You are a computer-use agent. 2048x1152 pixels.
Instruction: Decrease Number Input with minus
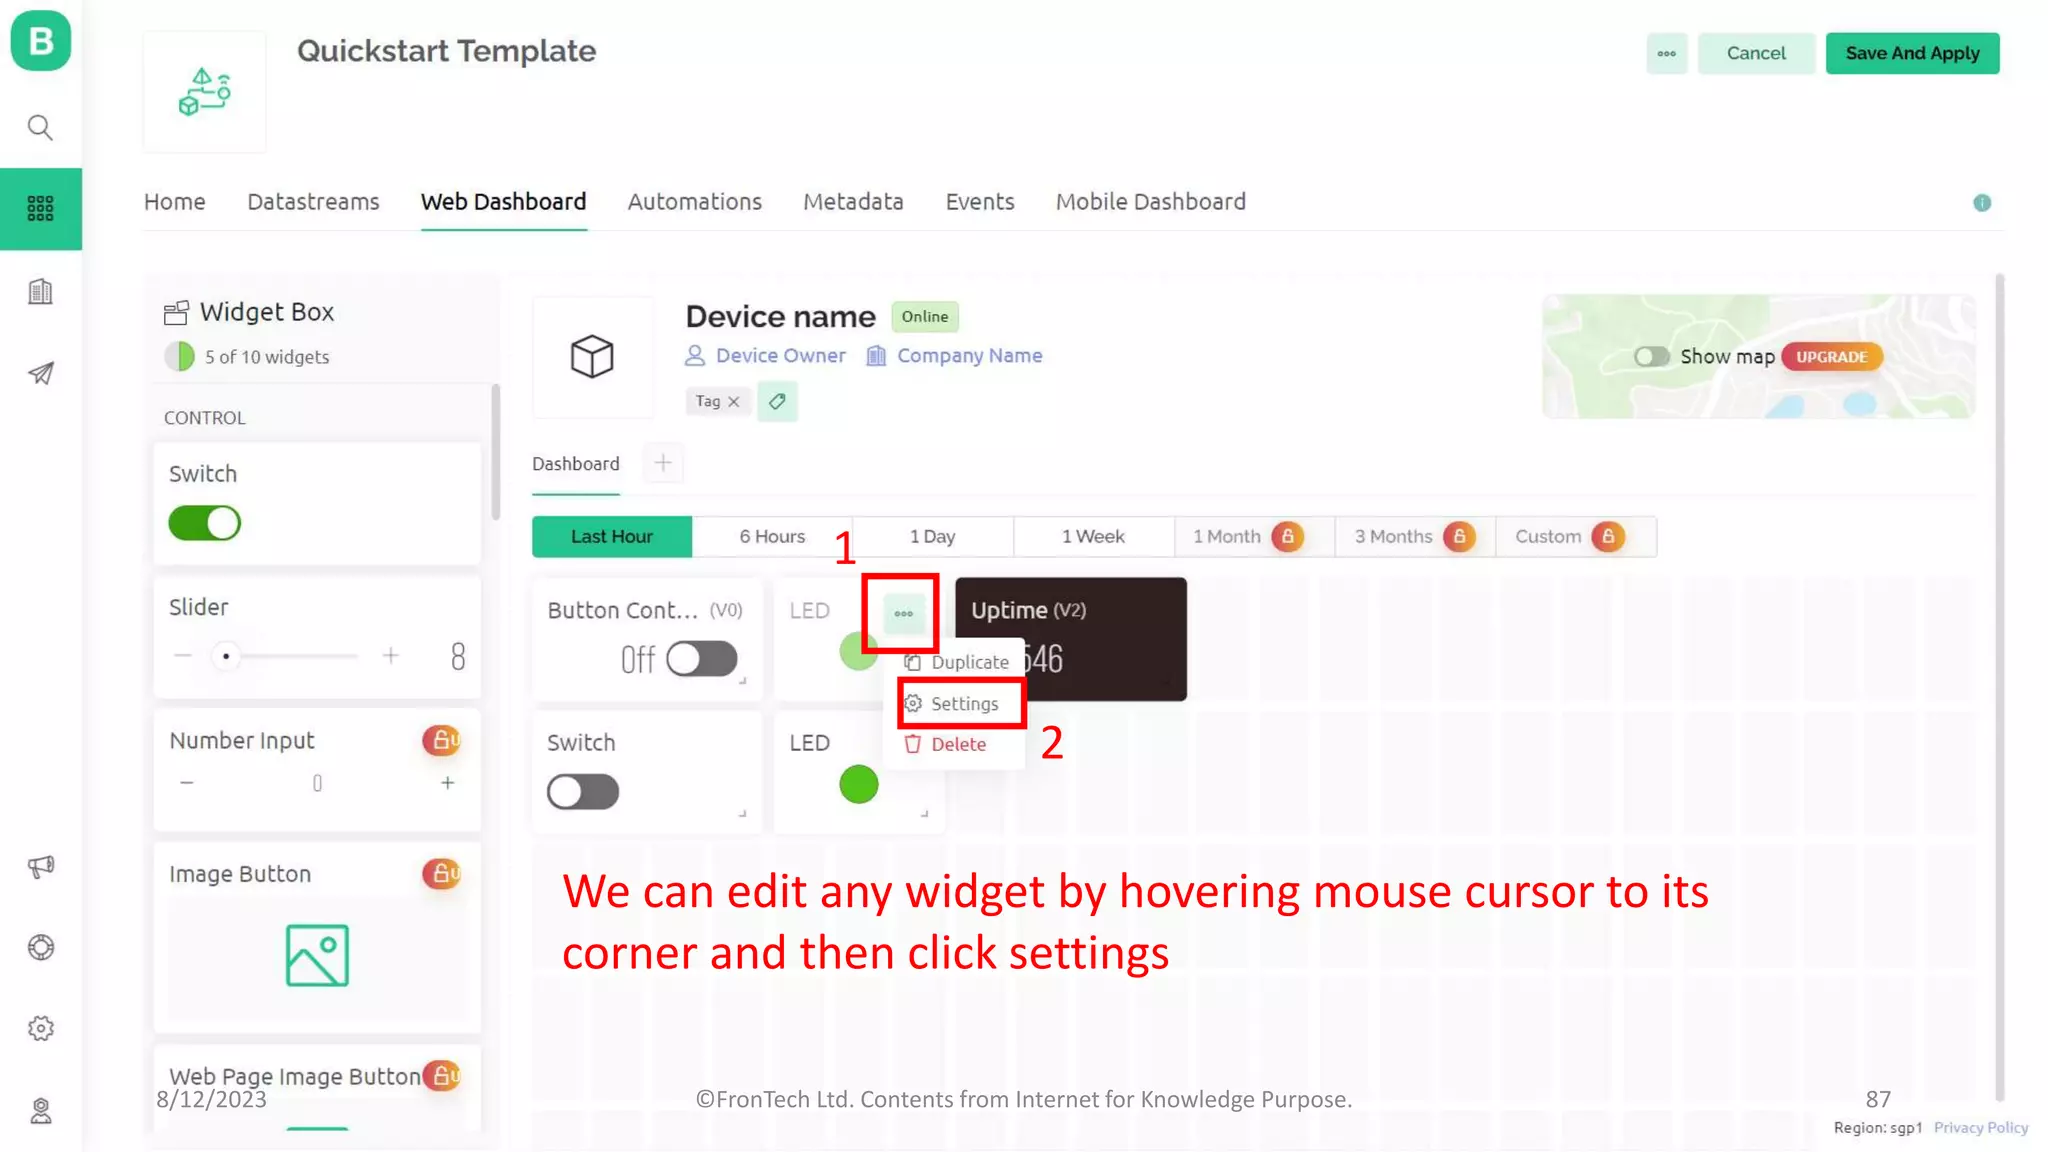(x=187, y=783)
